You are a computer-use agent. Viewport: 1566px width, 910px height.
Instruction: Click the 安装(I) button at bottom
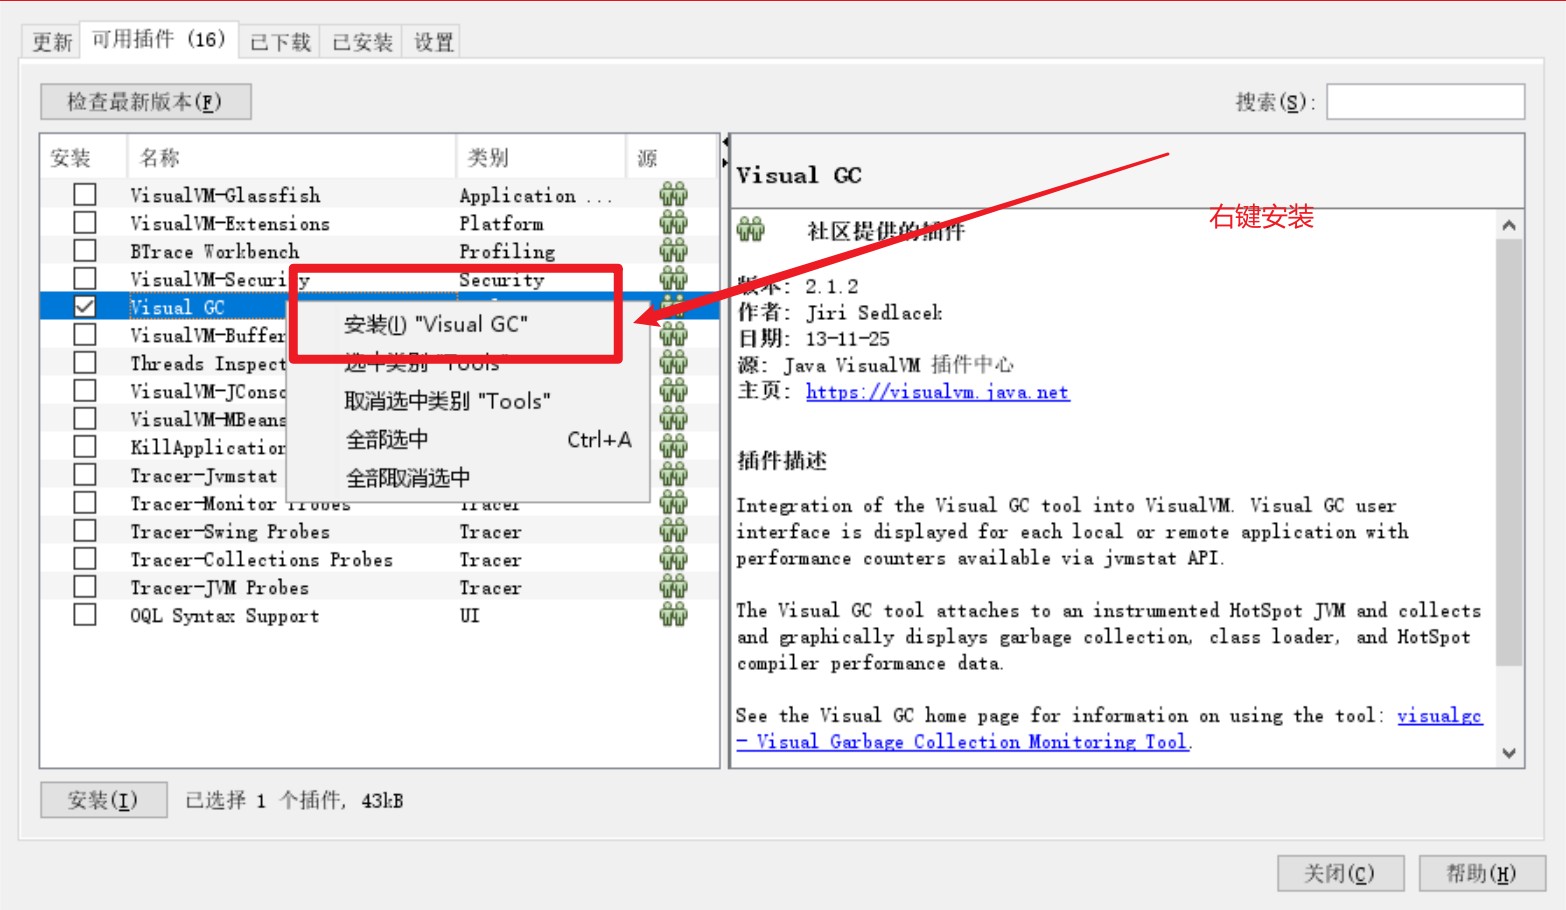coord(103,800)
